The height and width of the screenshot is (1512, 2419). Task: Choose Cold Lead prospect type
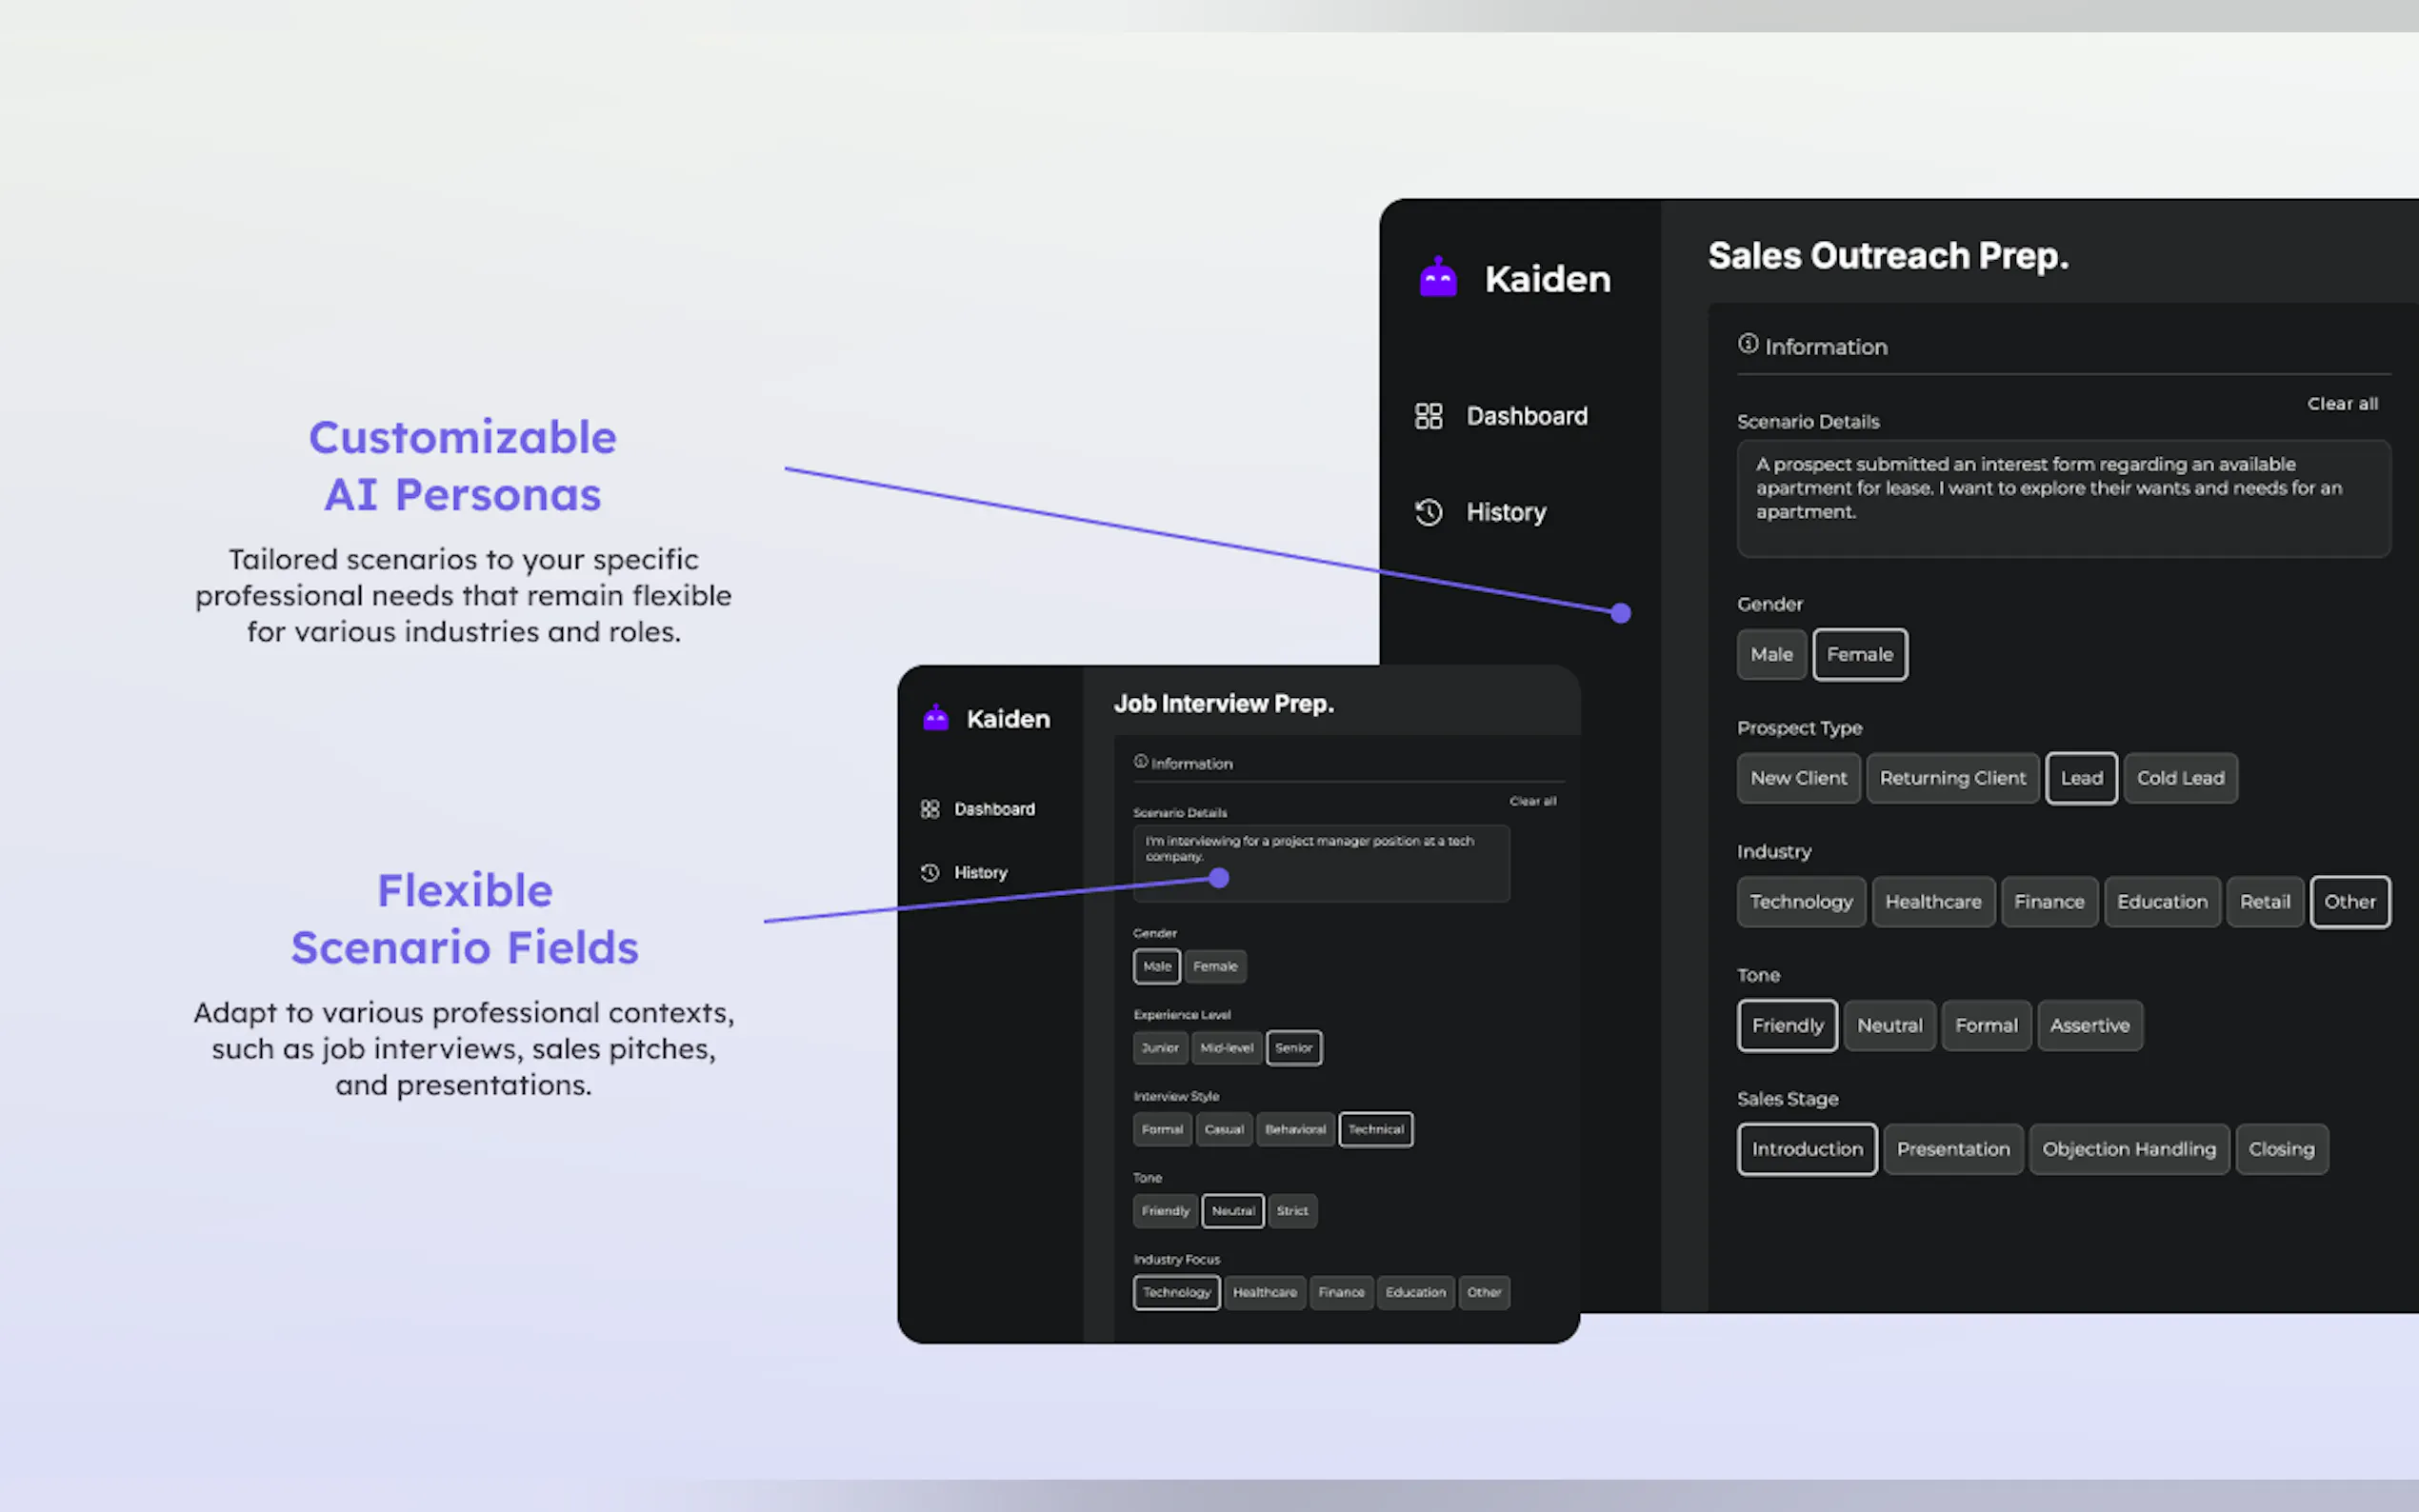pos(2180,778)
